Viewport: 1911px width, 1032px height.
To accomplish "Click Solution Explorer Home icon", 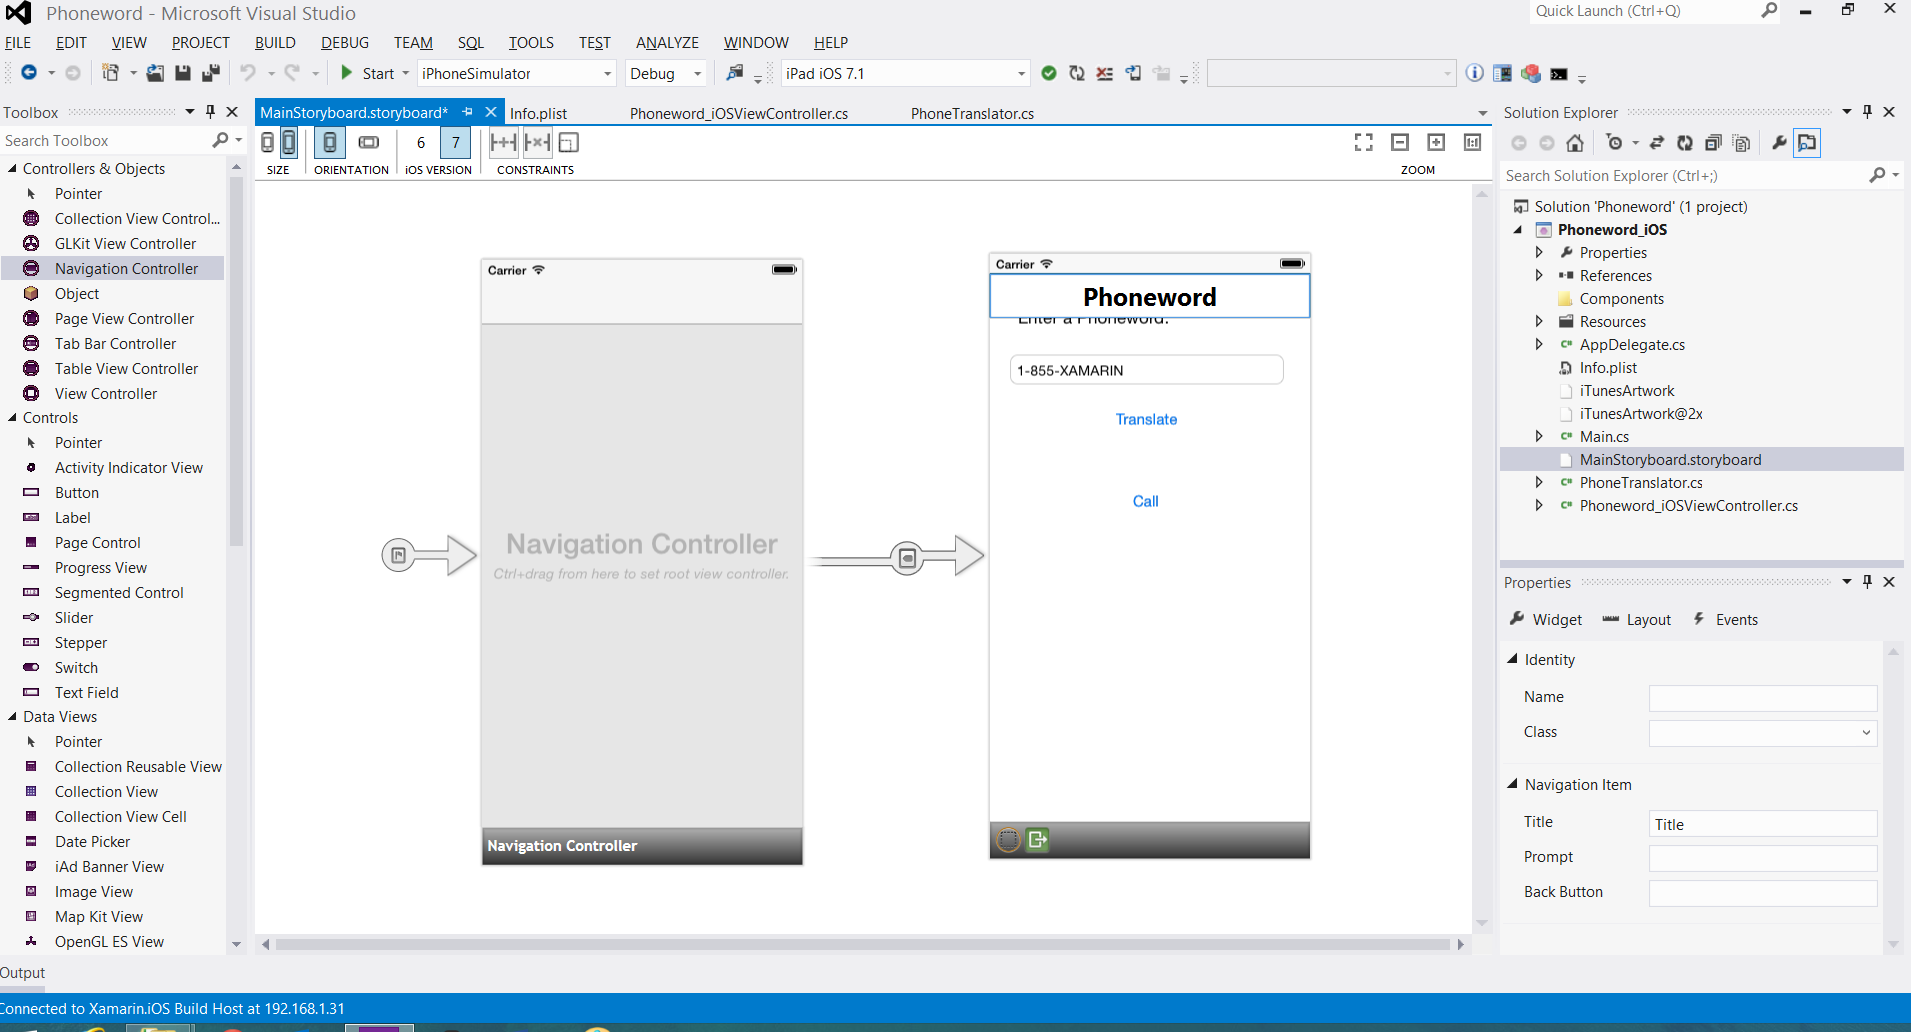I will 1575,143.
